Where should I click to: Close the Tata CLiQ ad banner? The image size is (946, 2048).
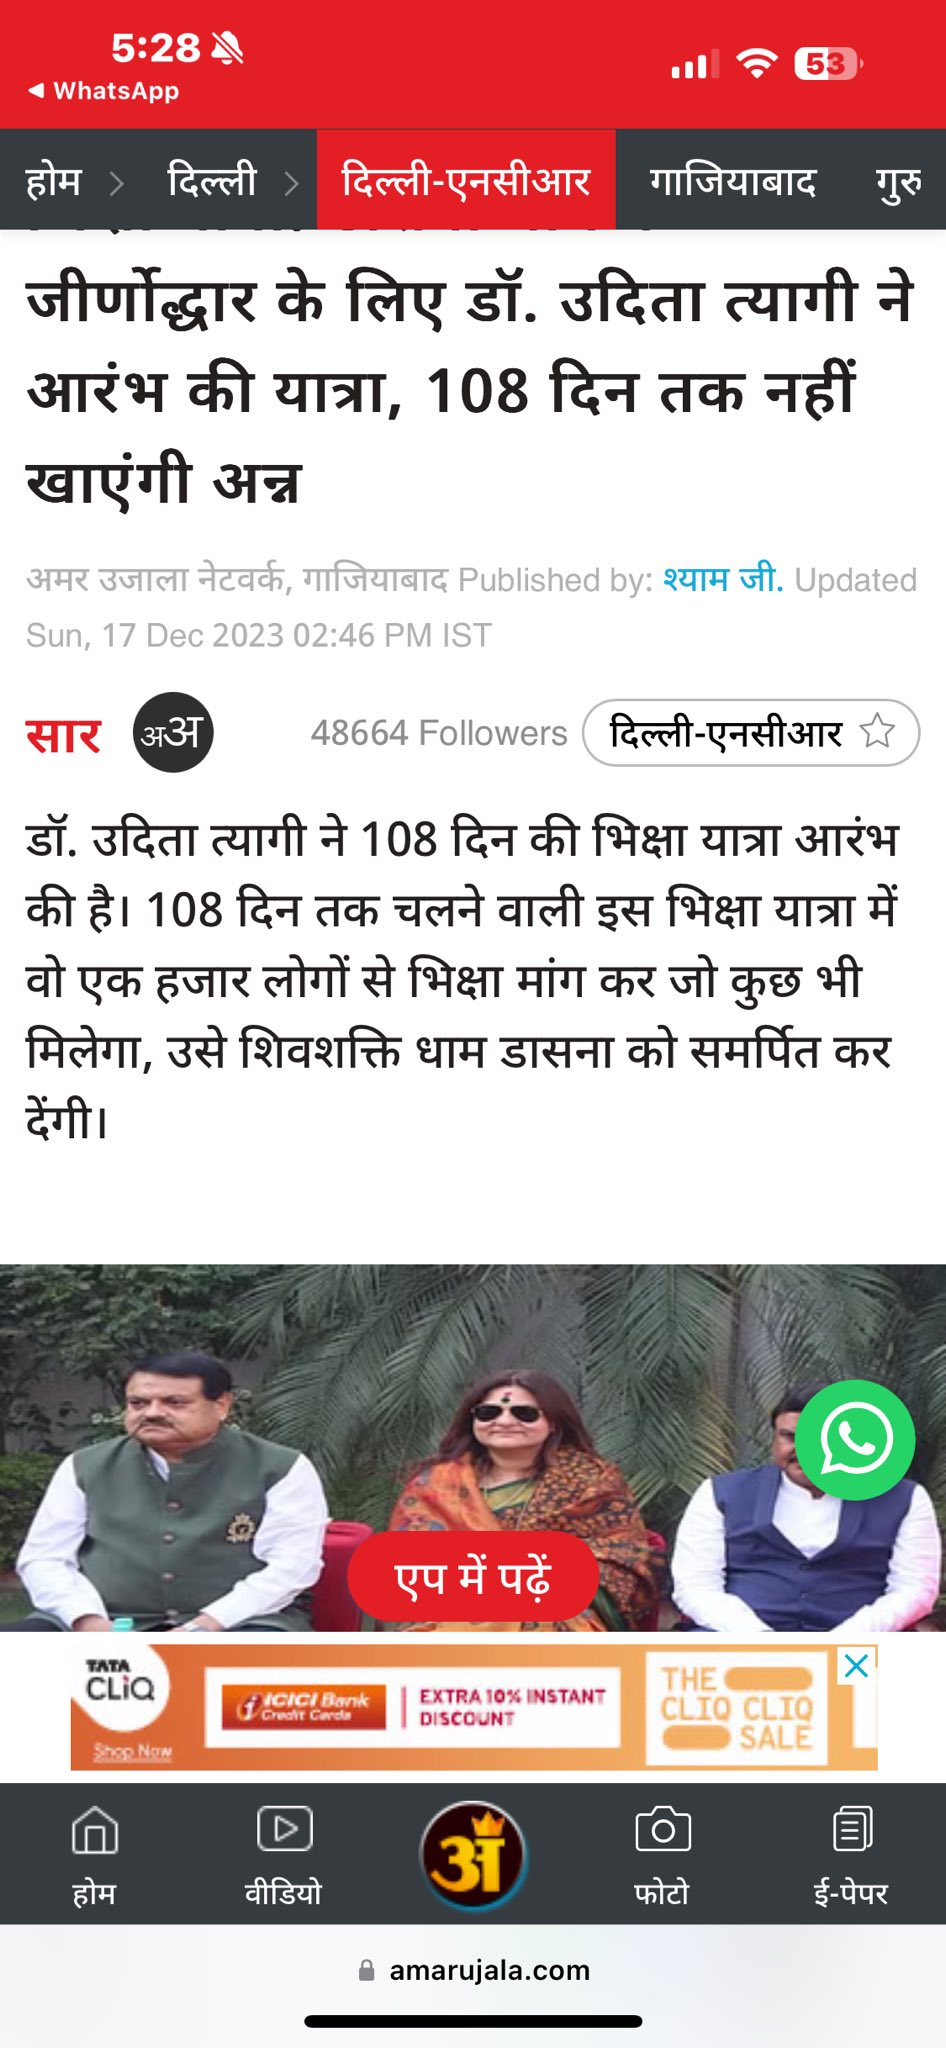click(857, 1666)
